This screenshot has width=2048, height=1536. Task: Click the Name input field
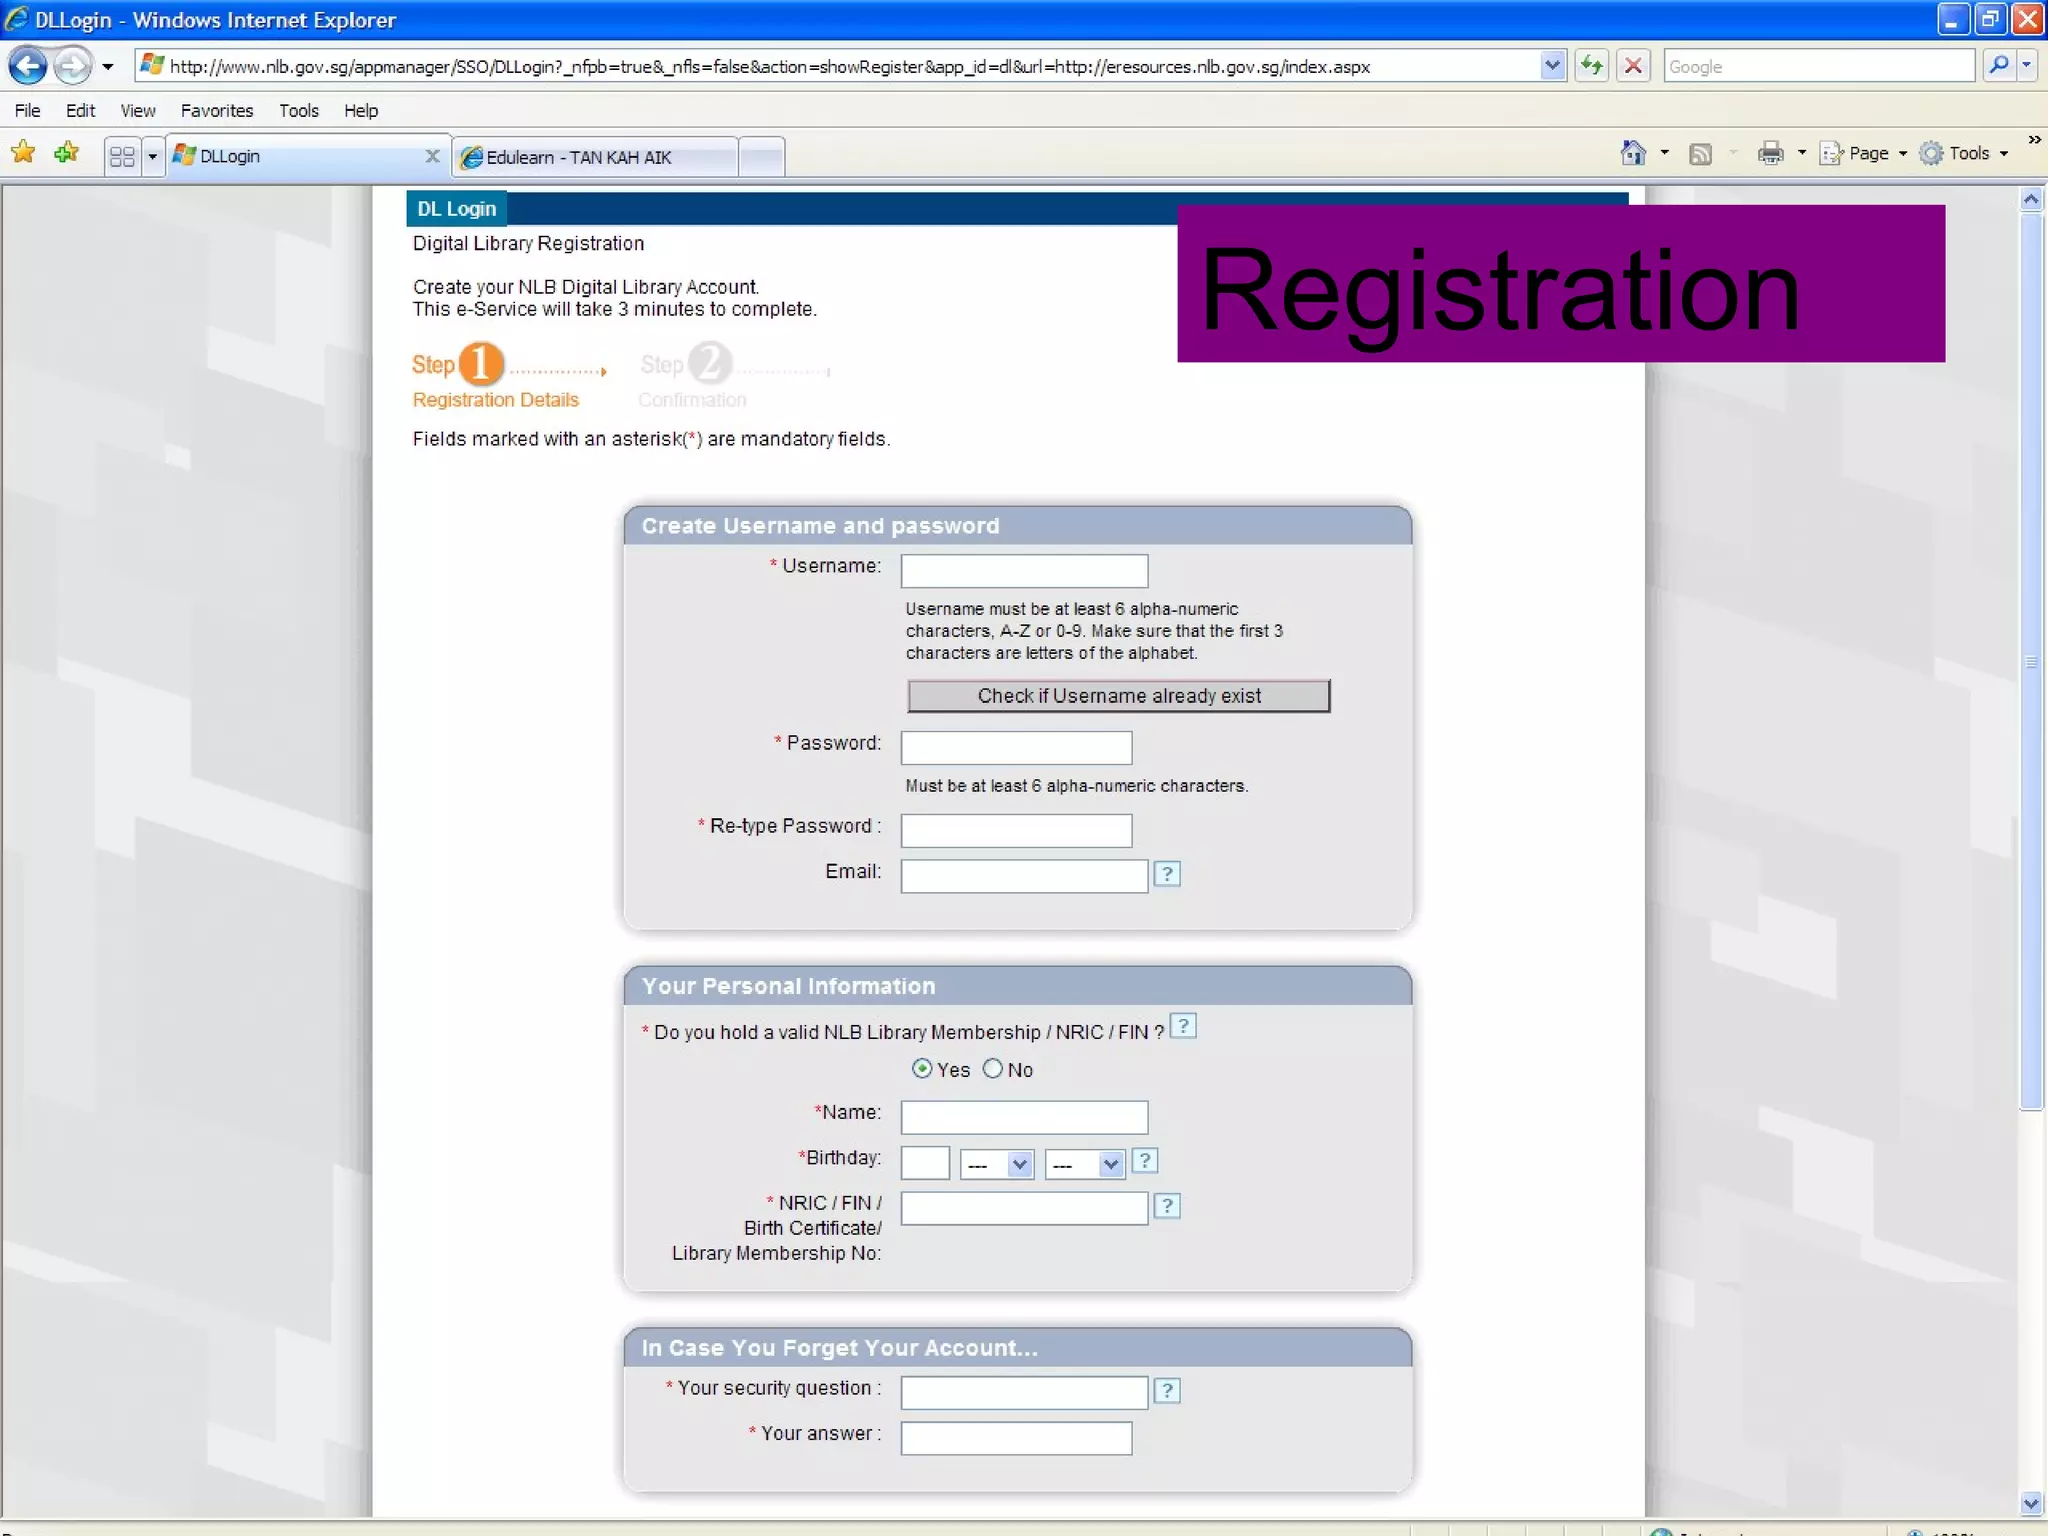[1024, 1117]
